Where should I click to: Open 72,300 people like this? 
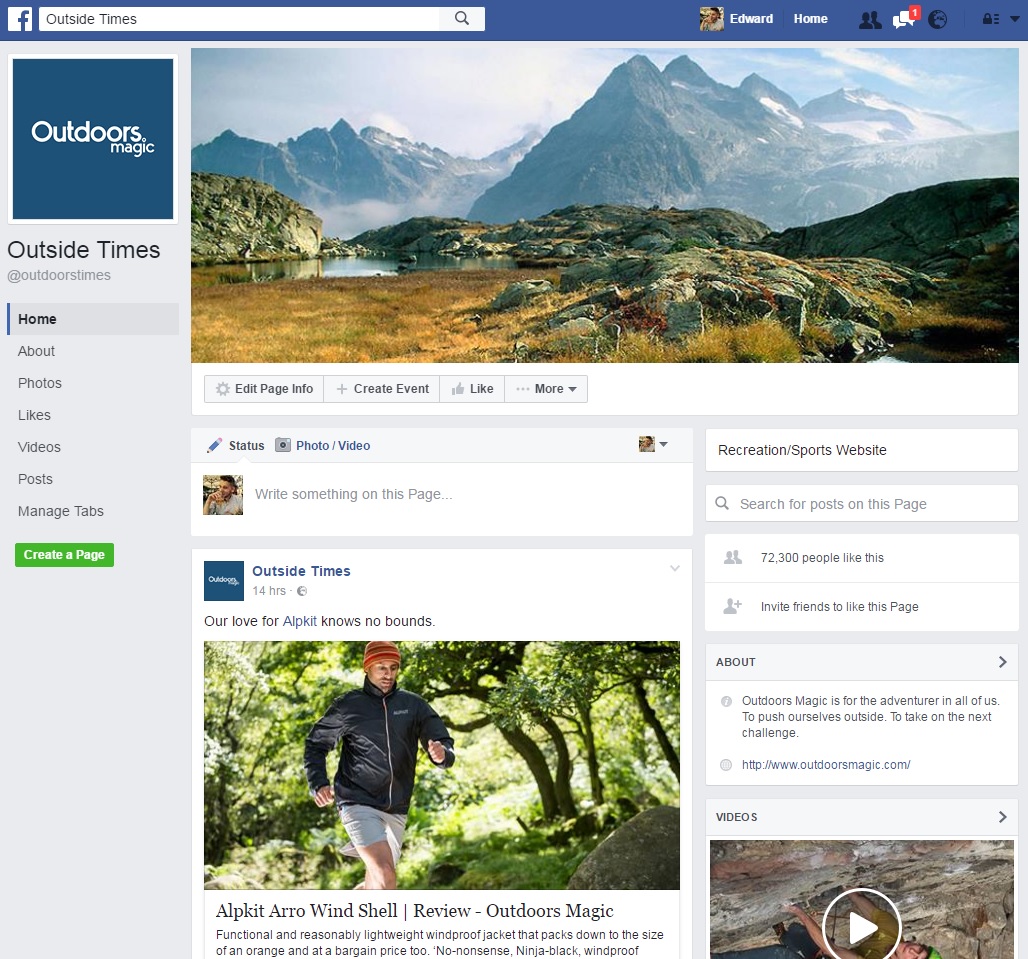click(822, 558)
